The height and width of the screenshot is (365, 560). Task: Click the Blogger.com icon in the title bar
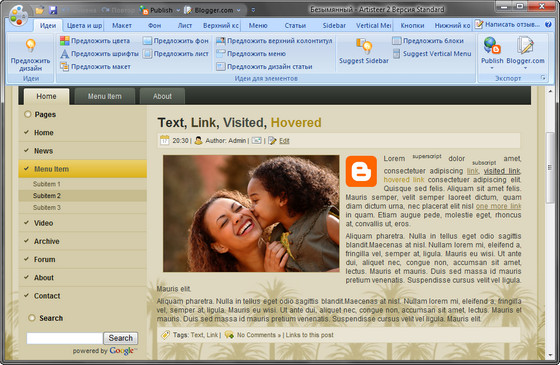click(188, 10)
